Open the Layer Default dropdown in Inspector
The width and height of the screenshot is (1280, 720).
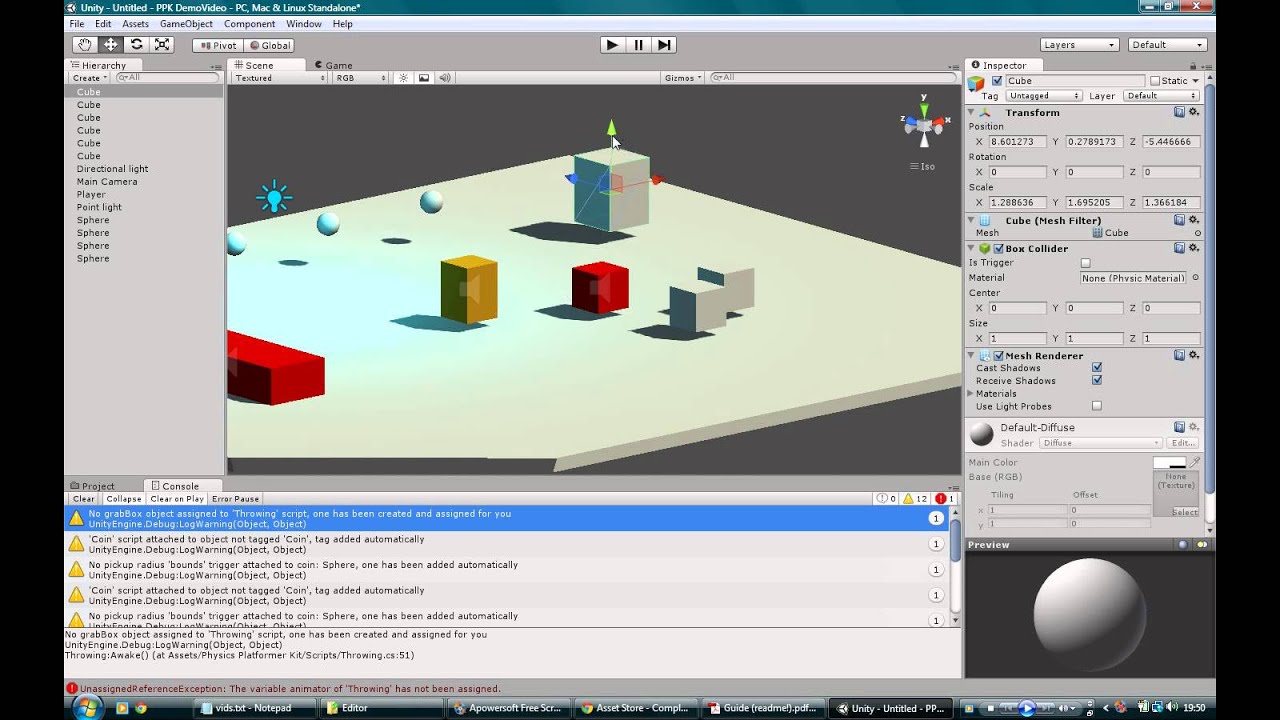pyautogui.click(x=1163, y=96)
